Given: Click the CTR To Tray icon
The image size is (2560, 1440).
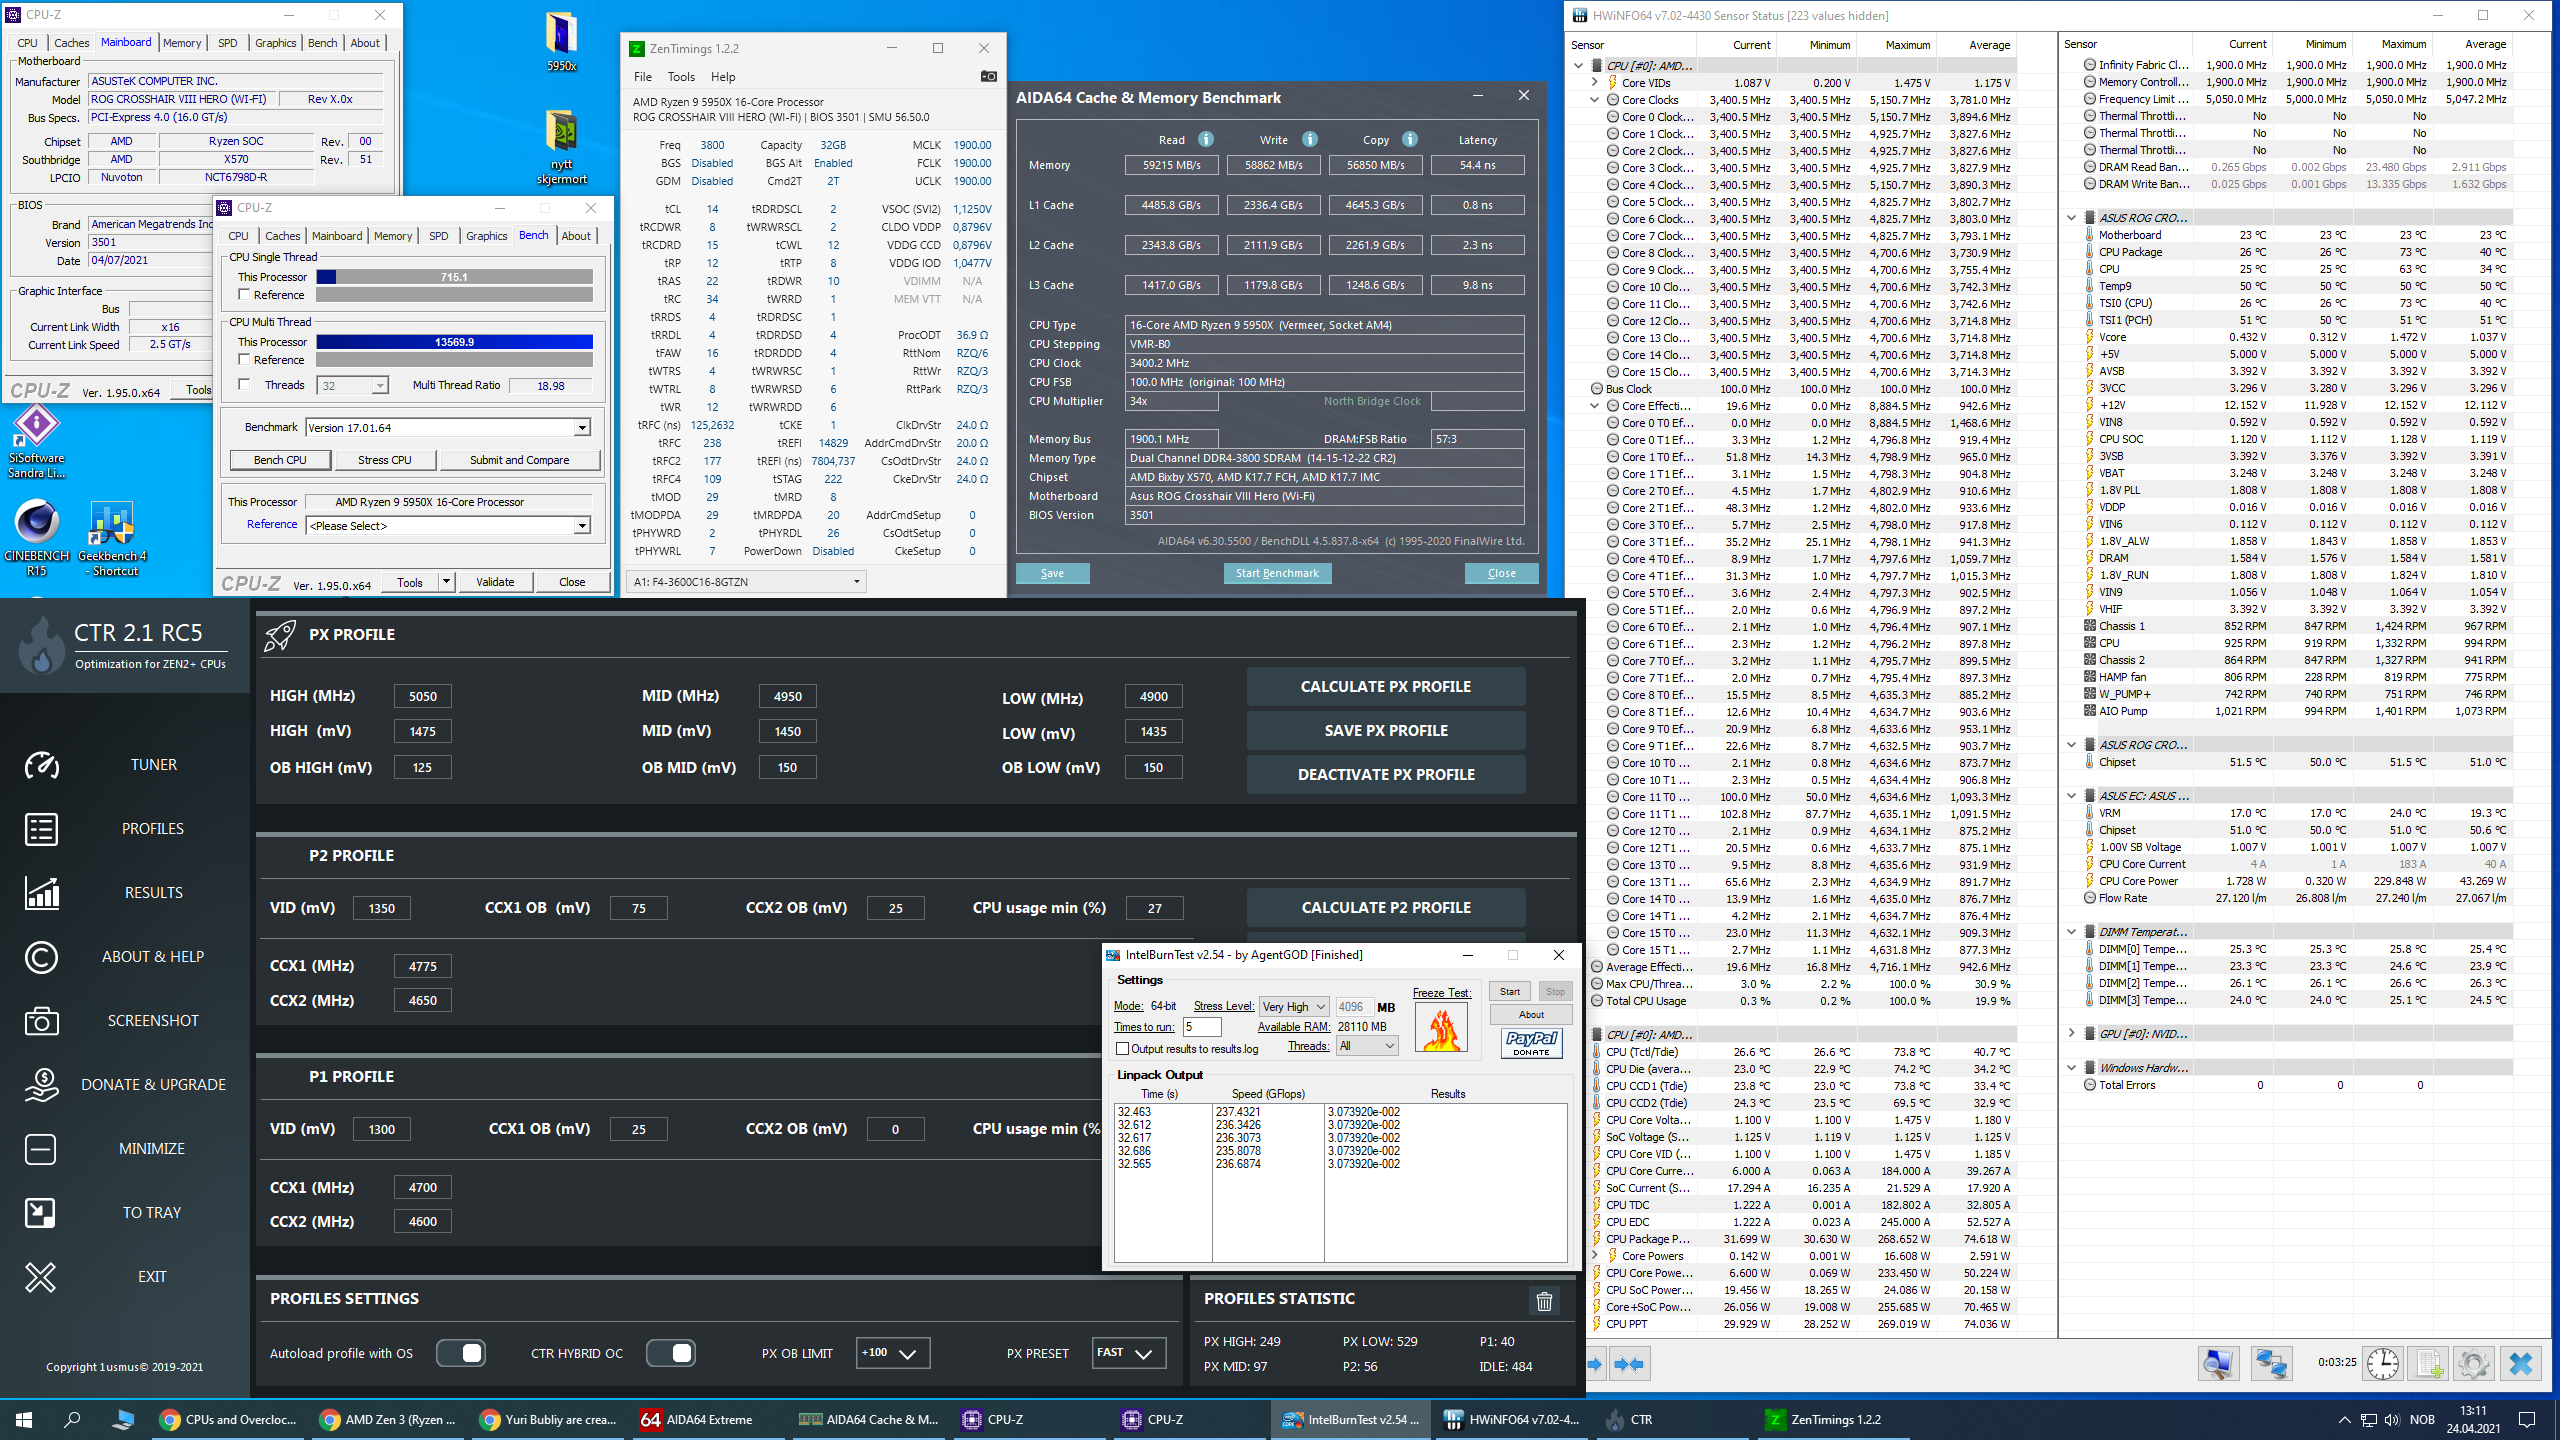Looking at the screenshot, I should (41, 1213).
